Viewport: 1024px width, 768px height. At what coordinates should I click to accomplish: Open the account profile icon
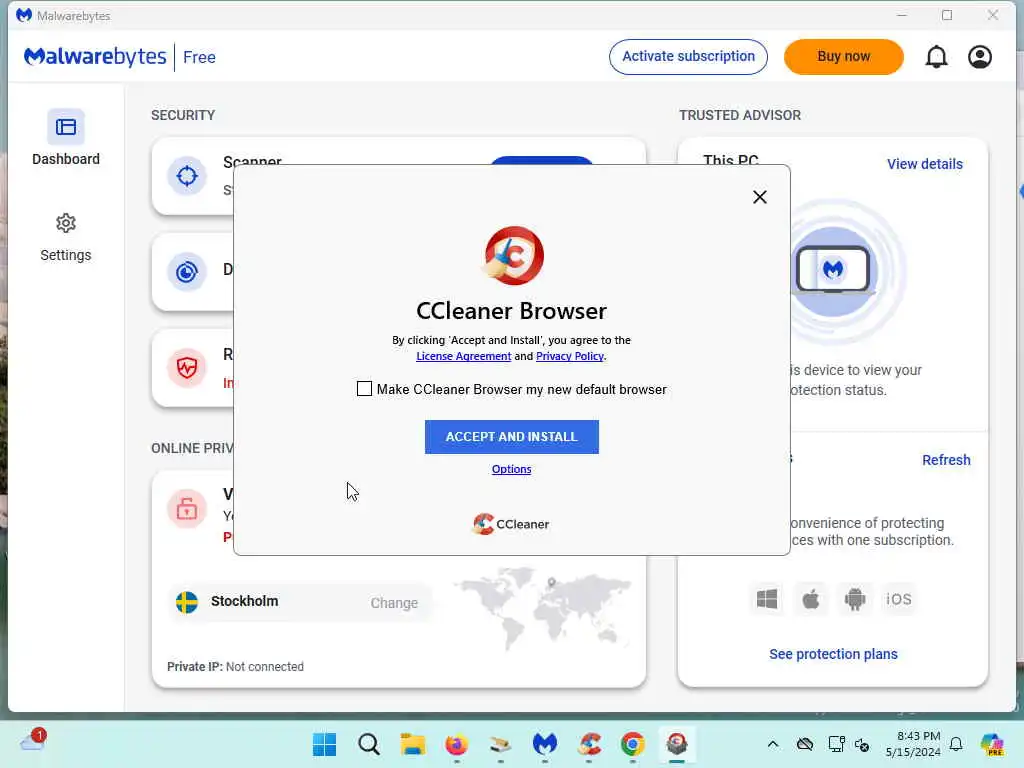pos(980,57)
